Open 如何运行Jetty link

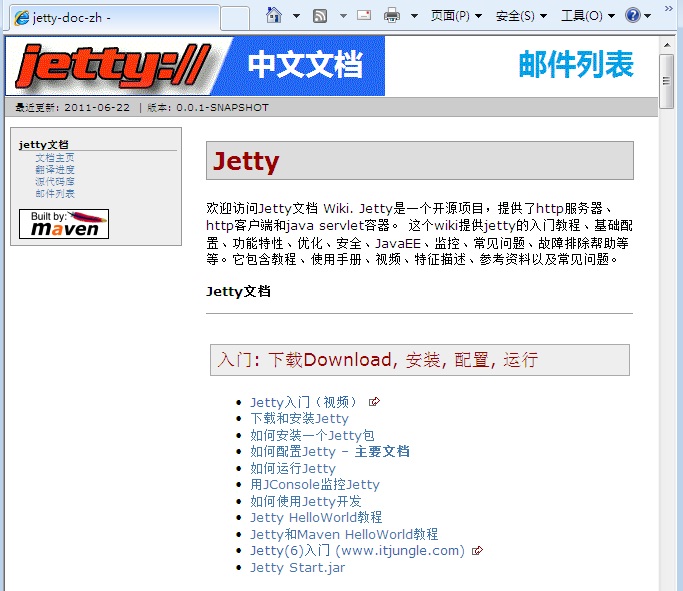click(x=293, y=468)
